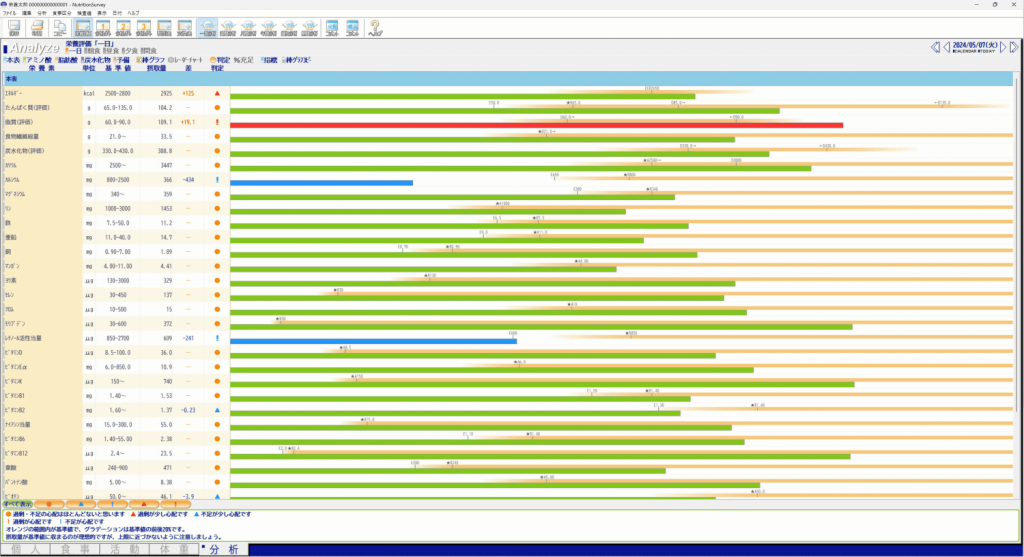Click 棒グラフコピー to copy bar graph

click(x=296, y=60)
